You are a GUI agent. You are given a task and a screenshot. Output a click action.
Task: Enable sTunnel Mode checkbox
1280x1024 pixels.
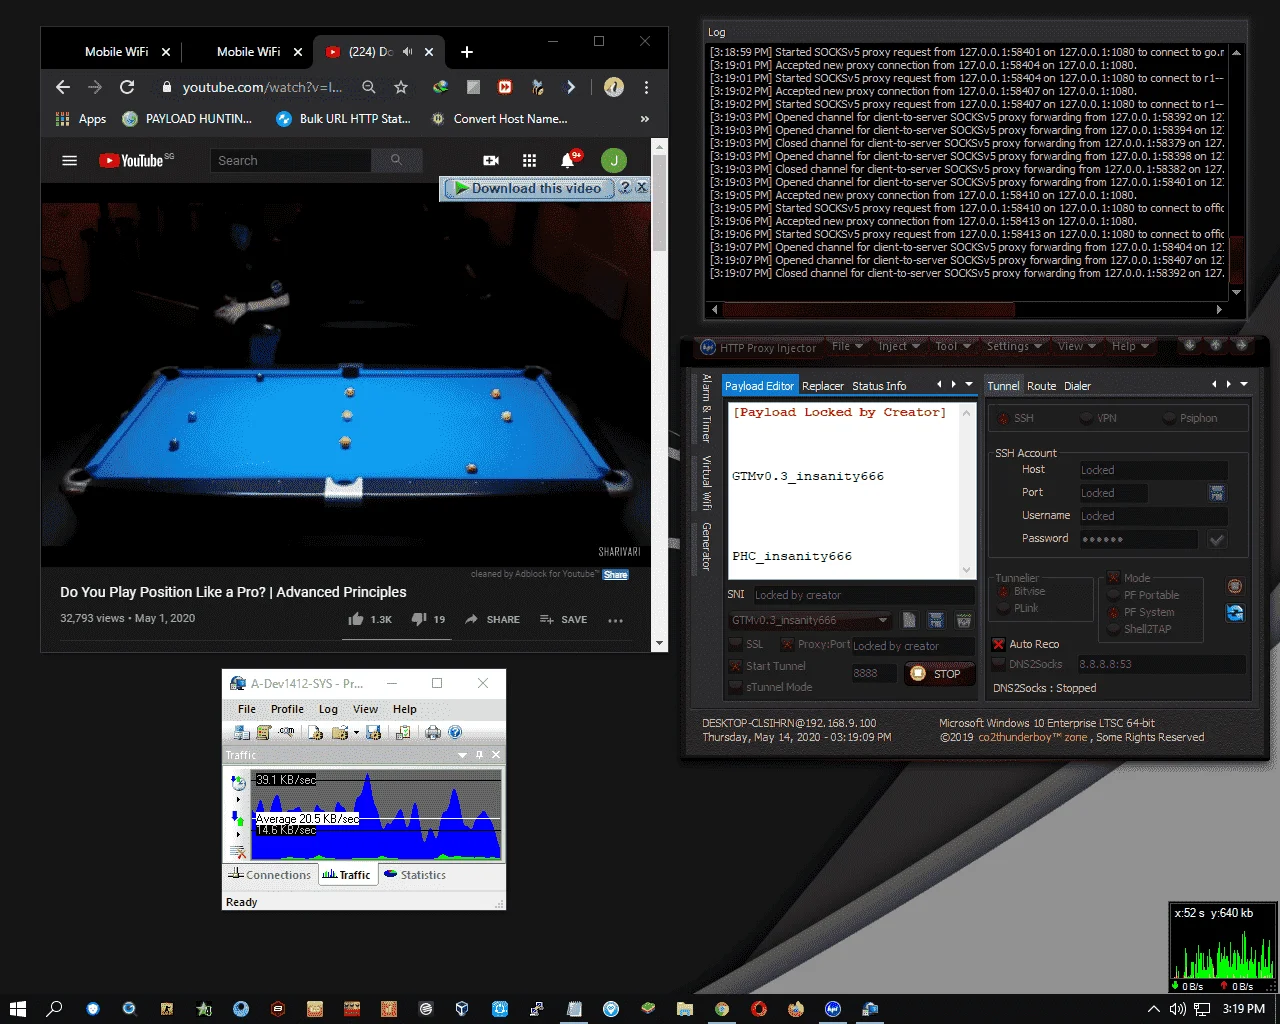click(x=737, y=687)
